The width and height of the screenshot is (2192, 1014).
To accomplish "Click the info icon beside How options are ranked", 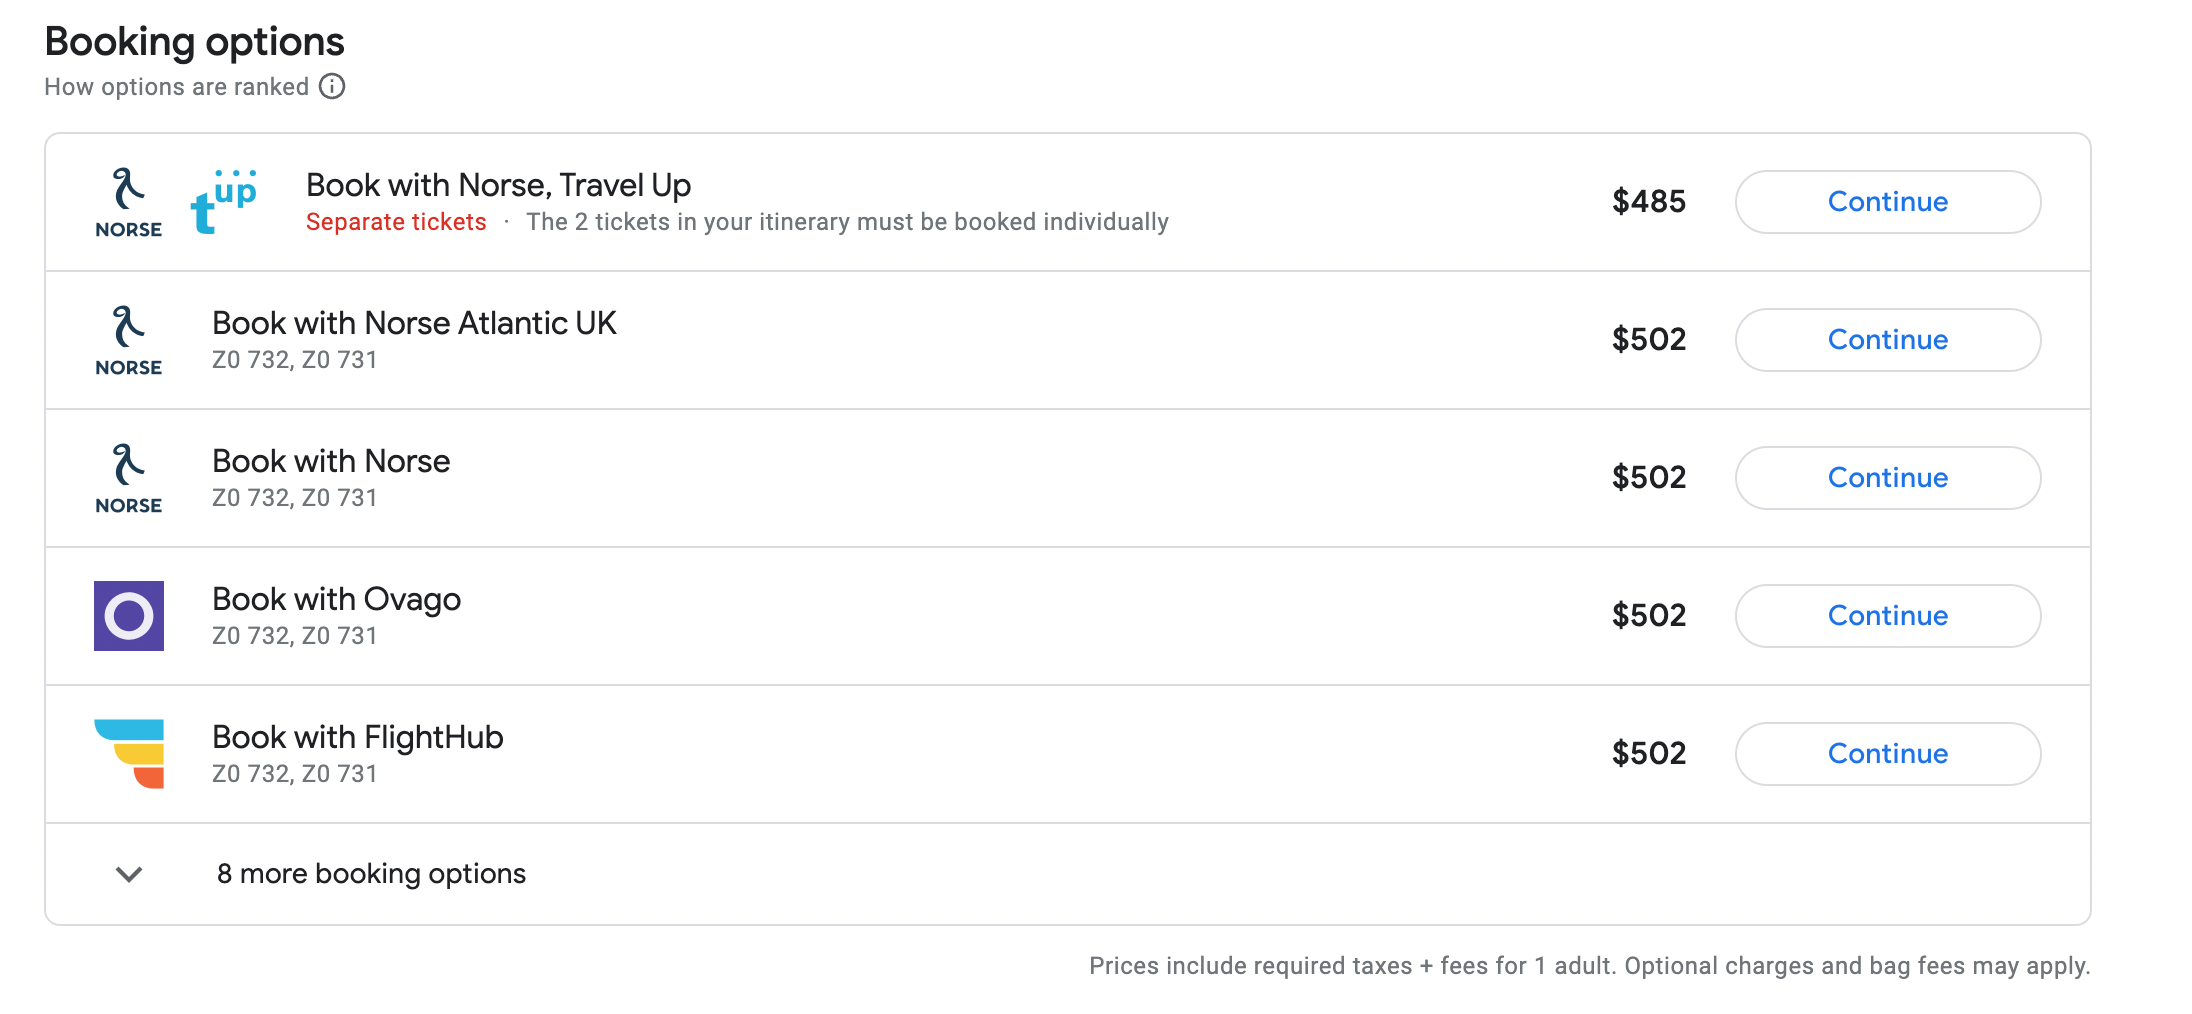I will [x=332, y=87].
